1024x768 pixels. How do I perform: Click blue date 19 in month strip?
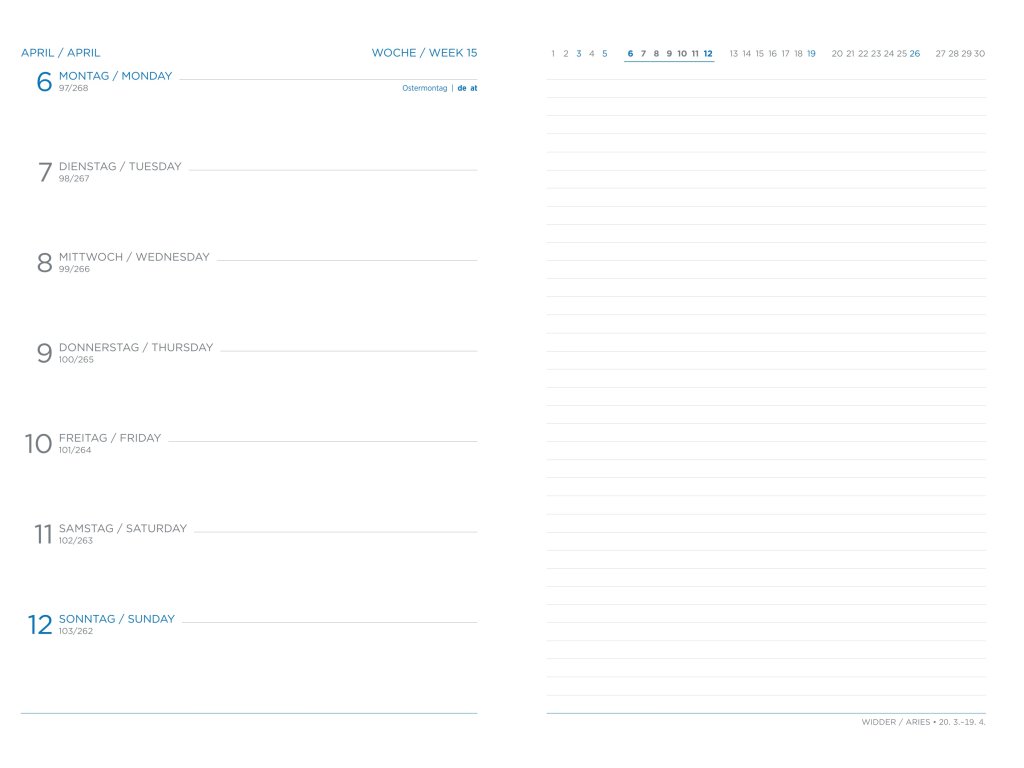point(811,54)
